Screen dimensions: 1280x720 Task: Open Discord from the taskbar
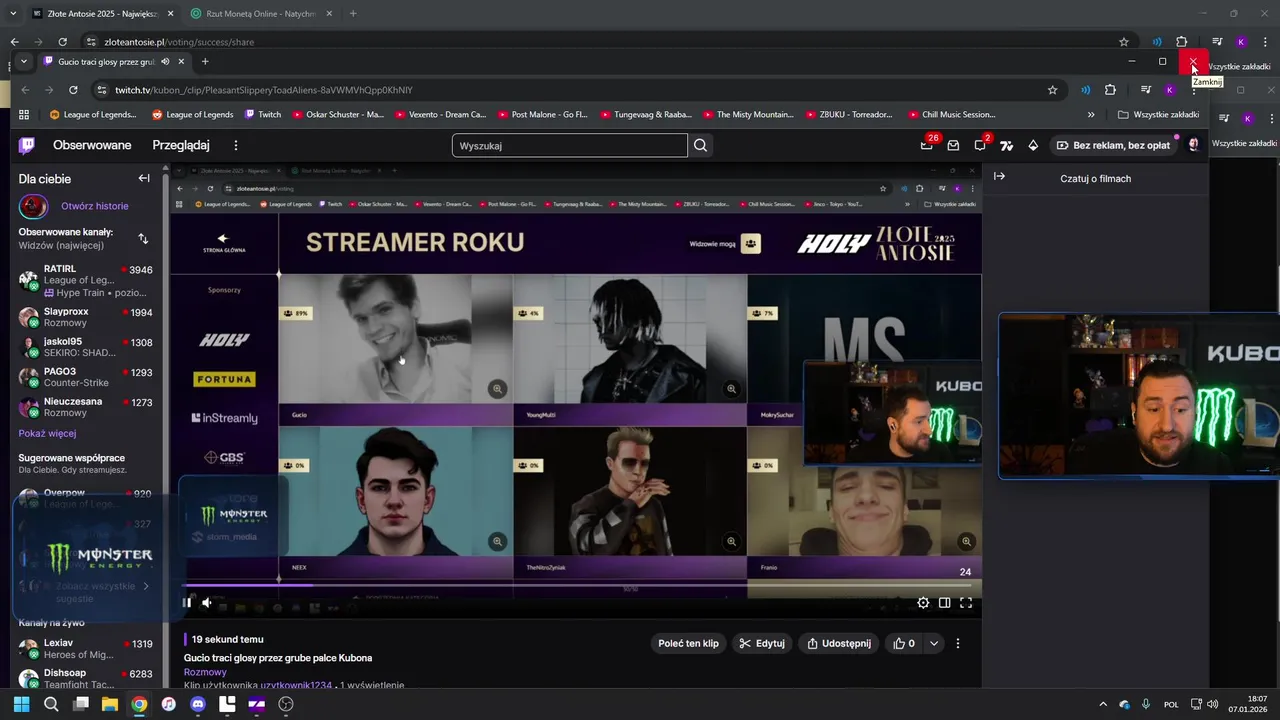pyautogui.click(x=198, y=704)
